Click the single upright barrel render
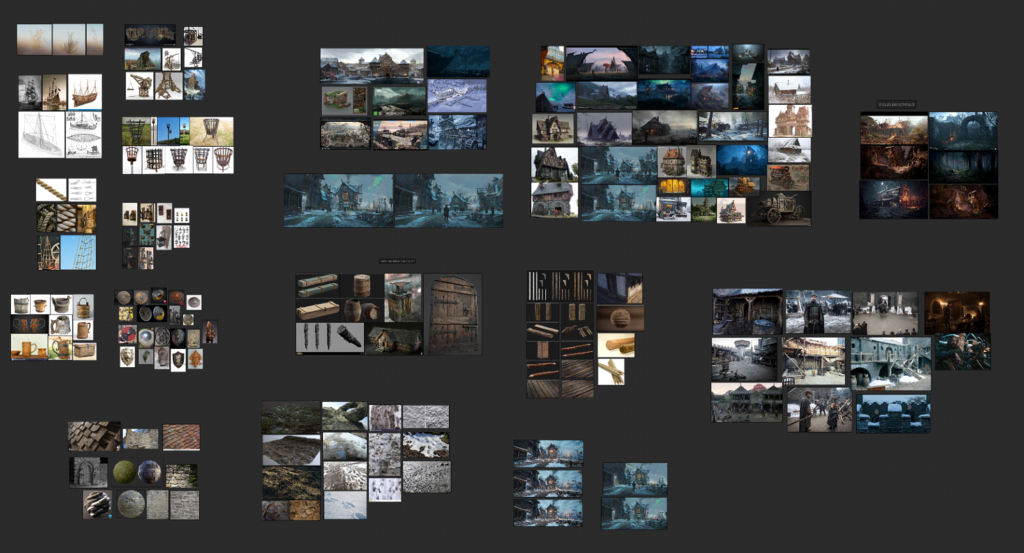Screen dimensions: 1024x553 click(x=362, y=285)
